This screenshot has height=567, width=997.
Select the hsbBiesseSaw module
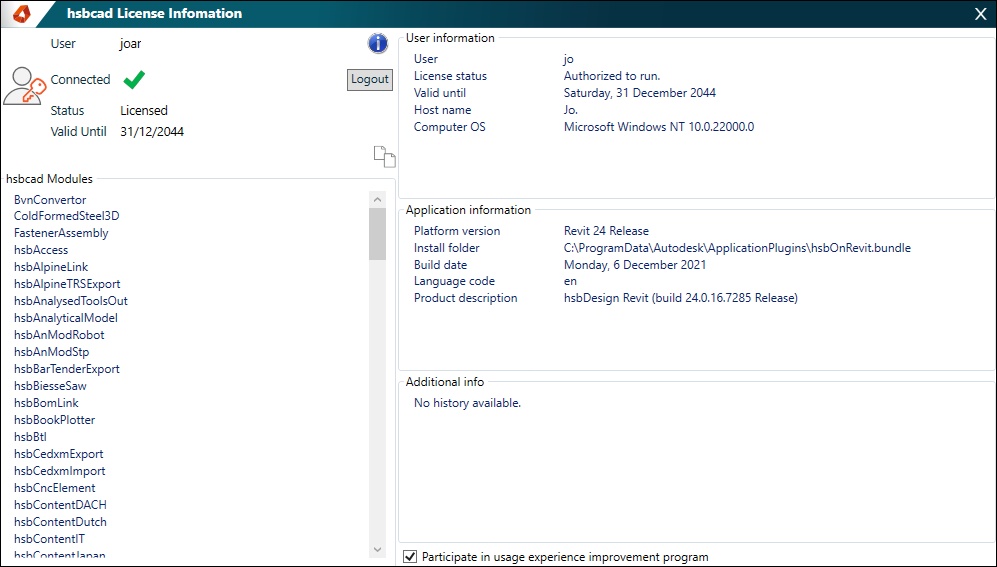[50, 386]
